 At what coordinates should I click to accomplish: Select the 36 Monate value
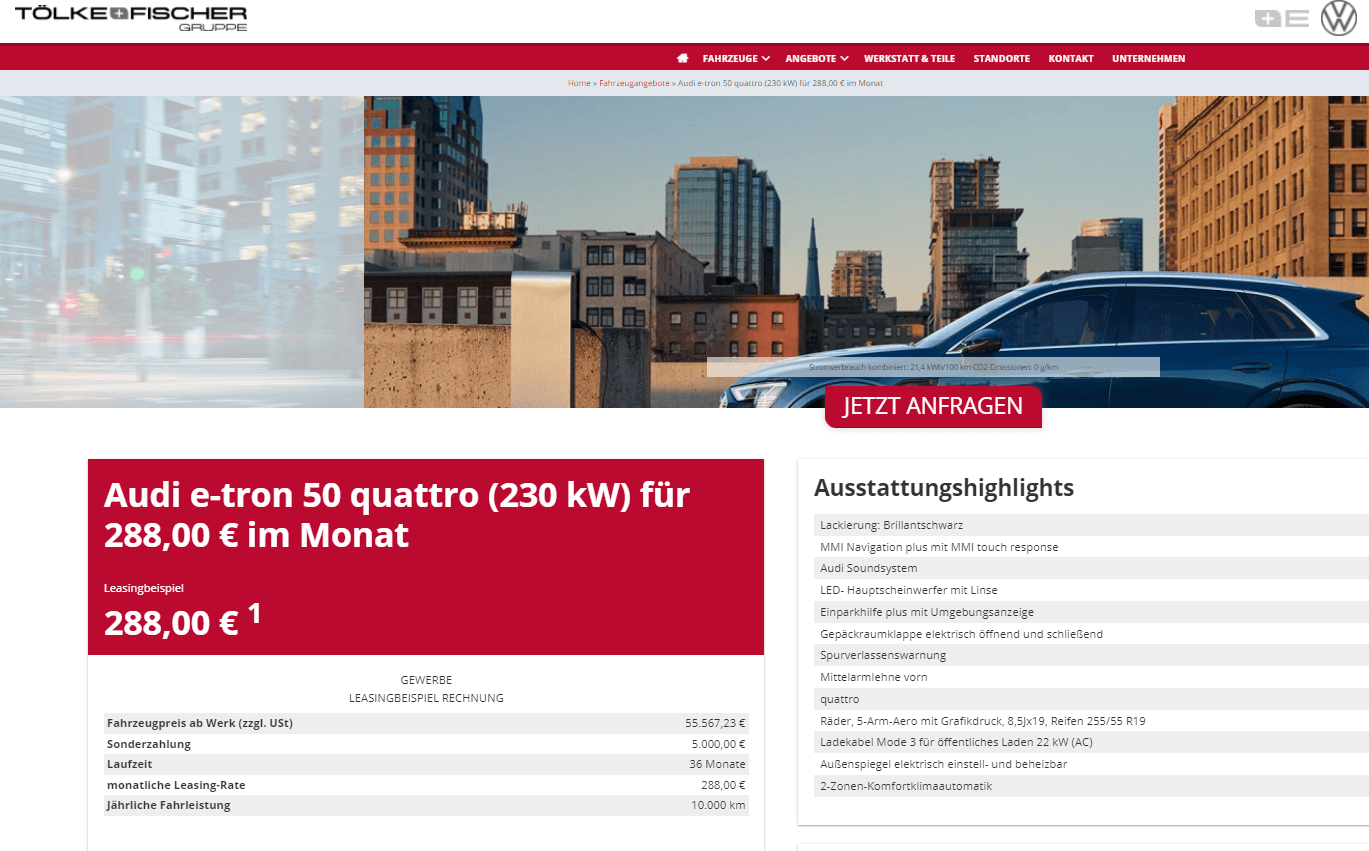coord(718,764)
